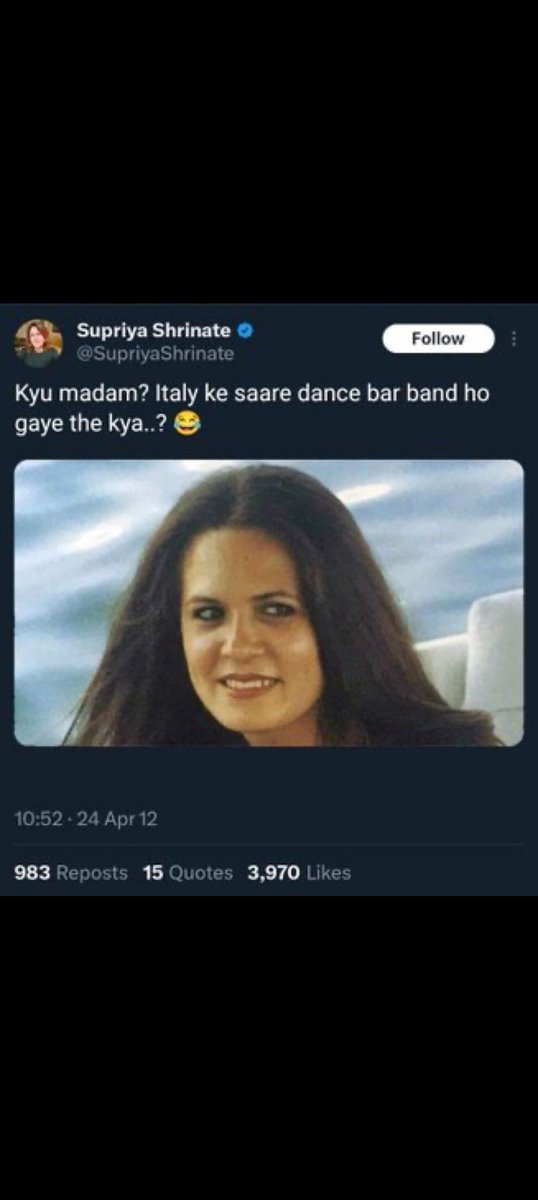View the 983 Reposts list
Image resolution: width=538 pixels, height=1200 pixels.
[x=71, y=873]
